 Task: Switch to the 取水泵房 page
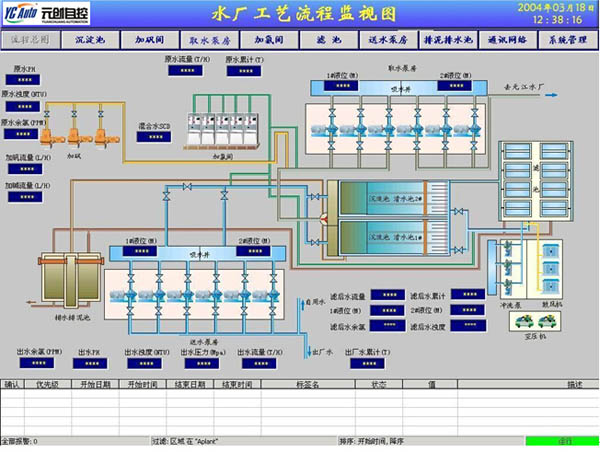click(212, 41)
